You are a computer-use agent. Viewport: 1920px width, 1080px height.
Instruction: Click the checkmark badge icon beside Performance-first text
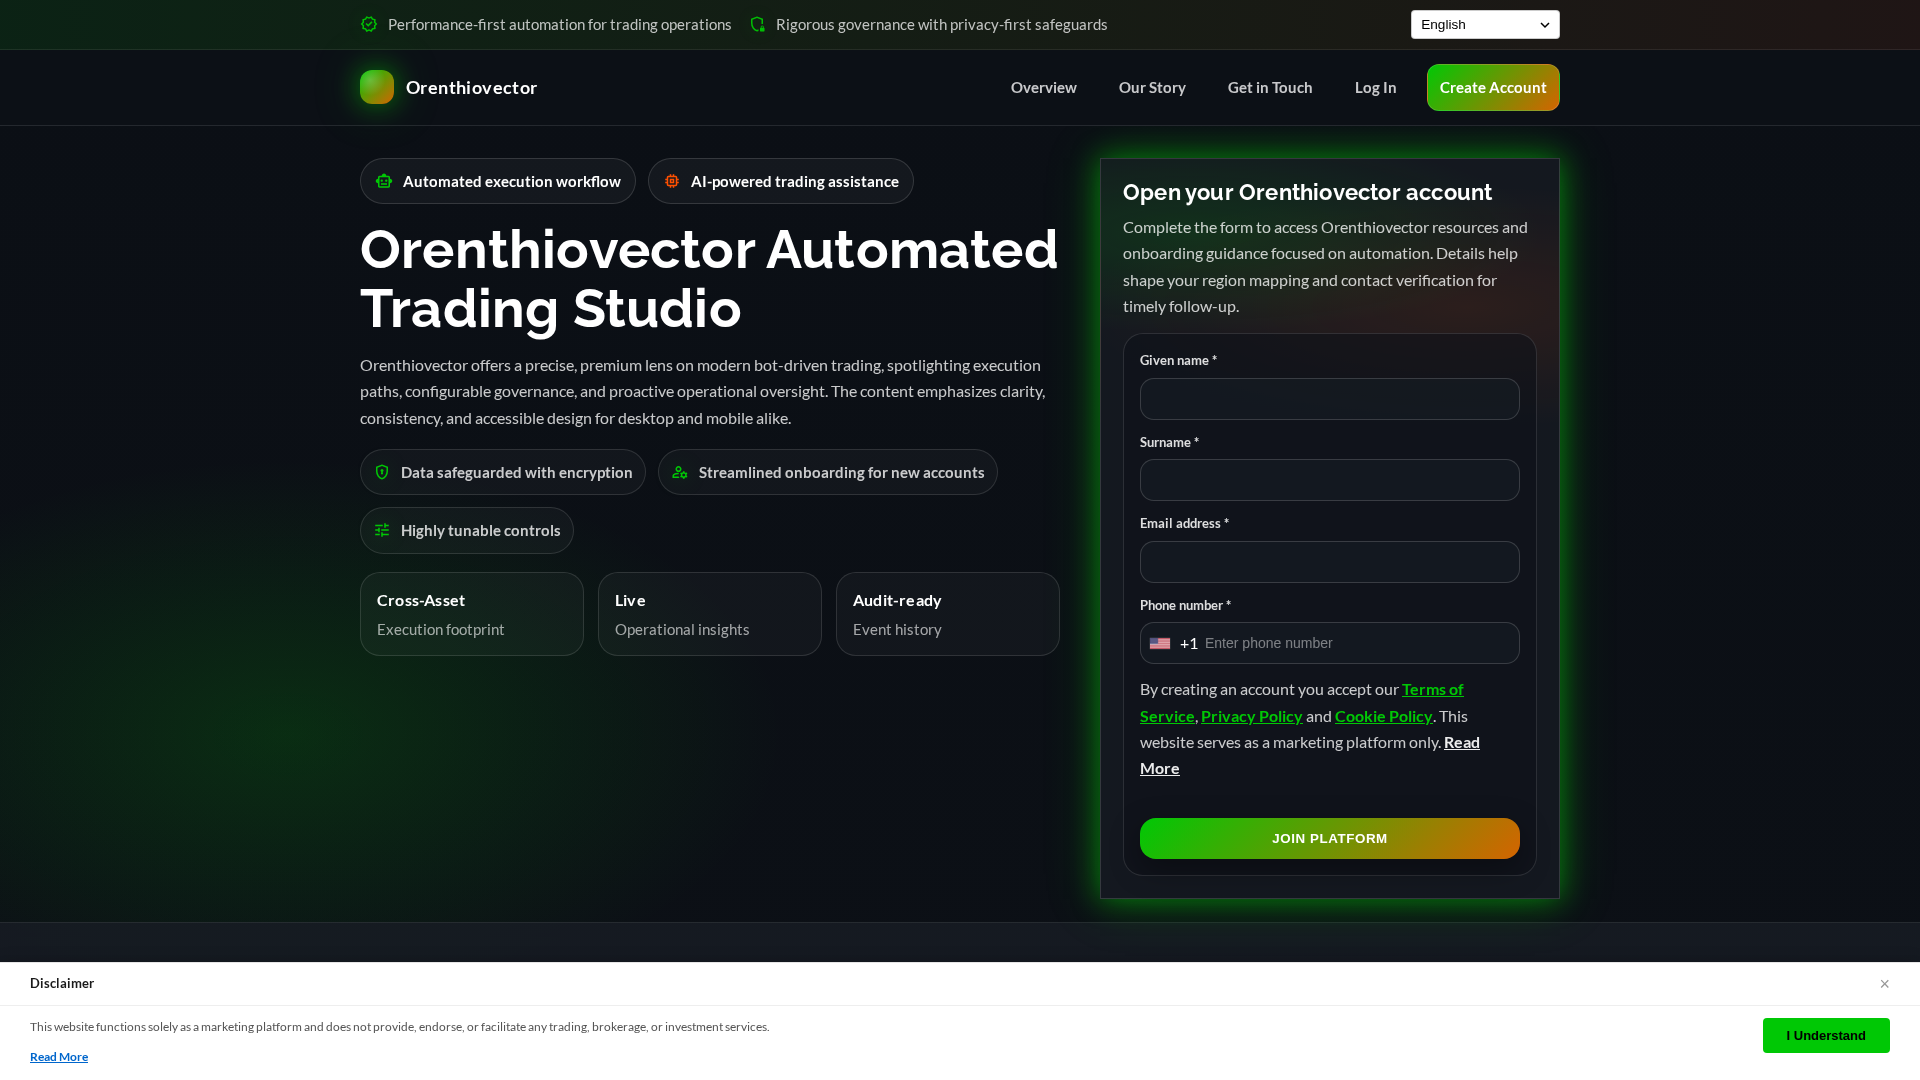click(x=369, y=24)
